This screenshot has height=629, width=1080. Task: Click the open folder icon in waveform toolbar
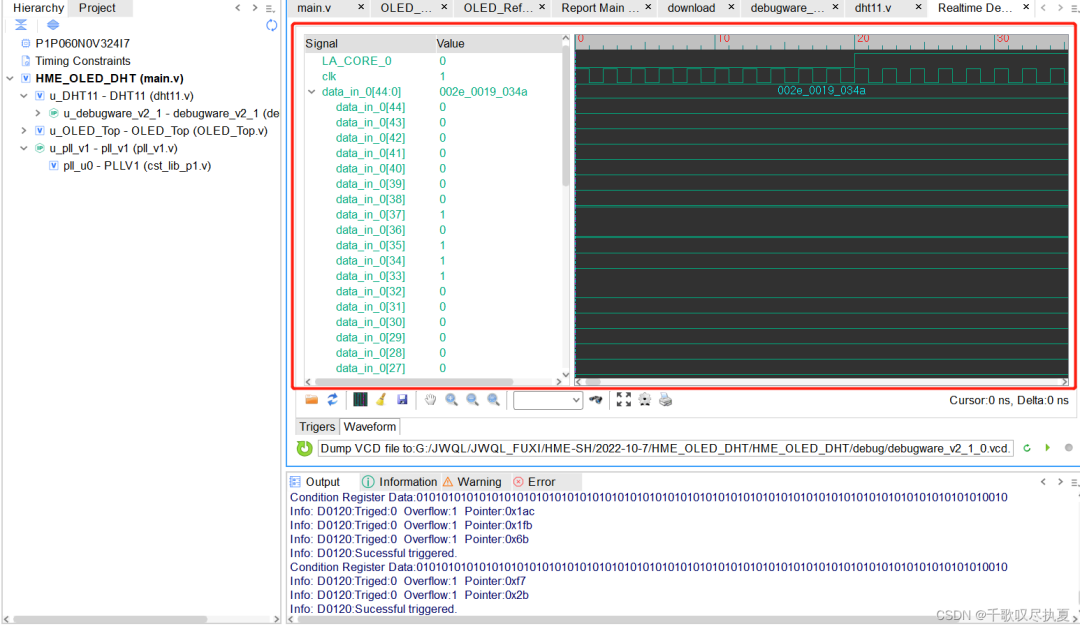(x=312, y=400)
